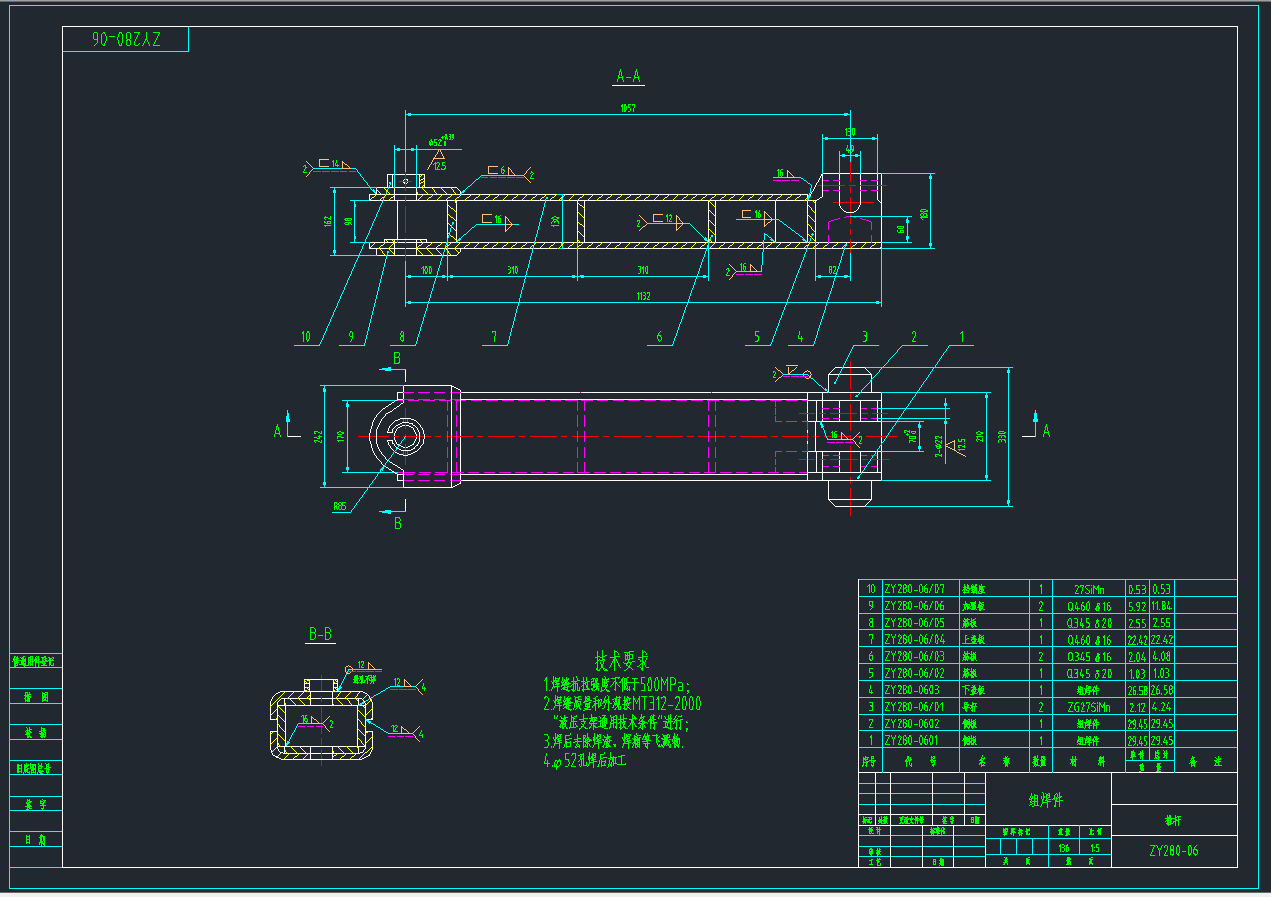The height and width of the screenshot is (897, 1271).
Task: Select the large 组焊件 title block text
Action: click(1046, 800)
